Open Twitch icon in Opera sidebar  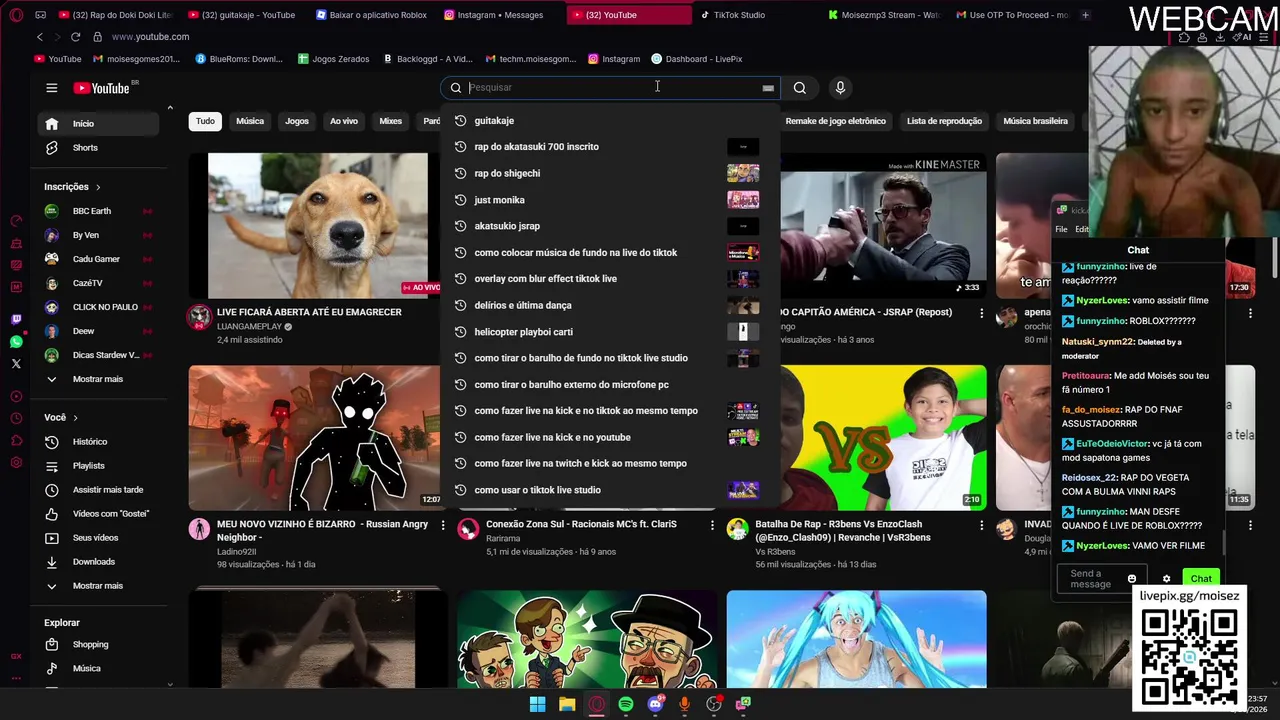(x=16, y=320)
